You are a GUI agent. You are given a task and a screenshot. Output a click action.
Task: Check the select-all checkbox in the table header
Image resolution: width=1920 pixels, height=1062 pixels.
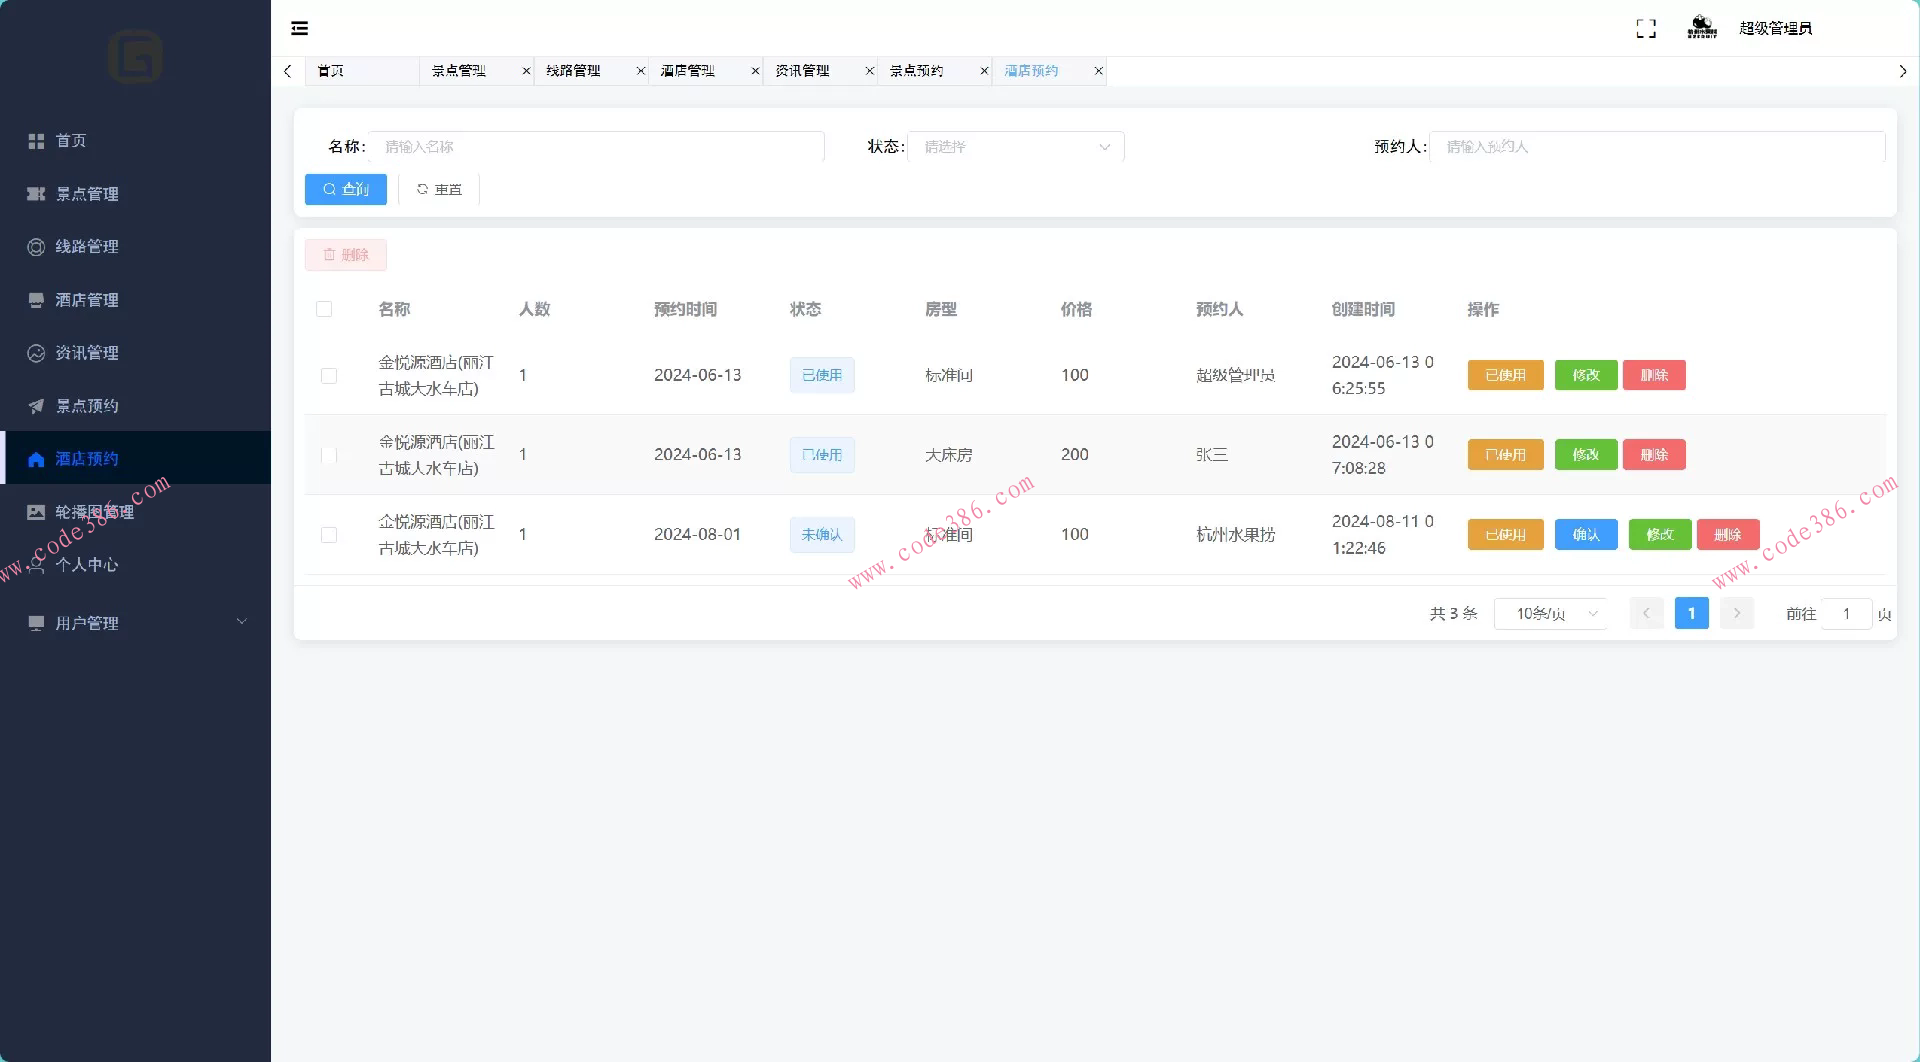(324, 309)
